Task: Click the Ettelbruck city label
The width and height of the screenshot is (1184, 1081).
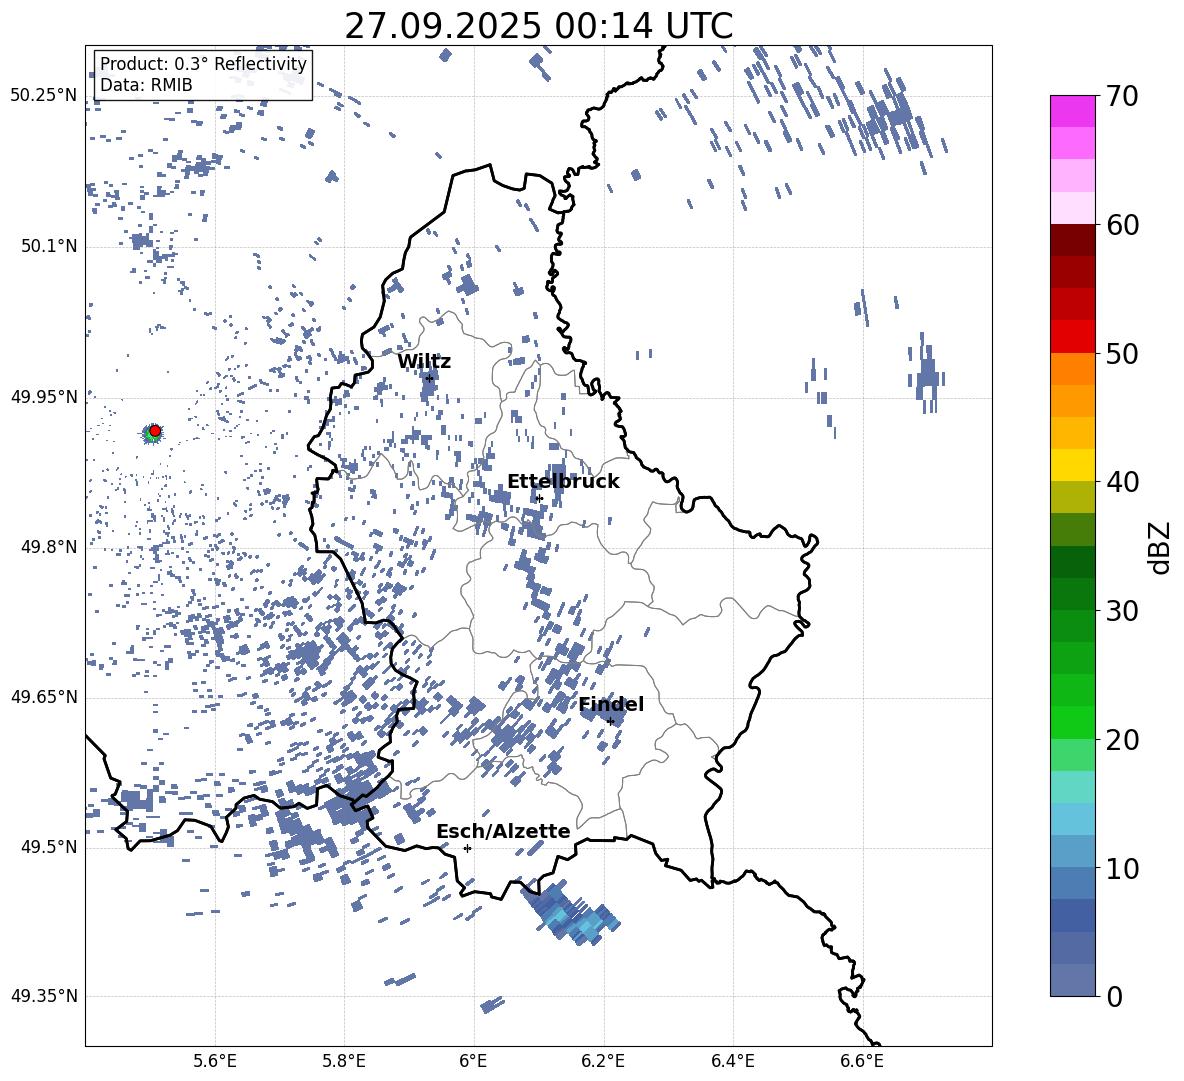Action: pos(563,482)
